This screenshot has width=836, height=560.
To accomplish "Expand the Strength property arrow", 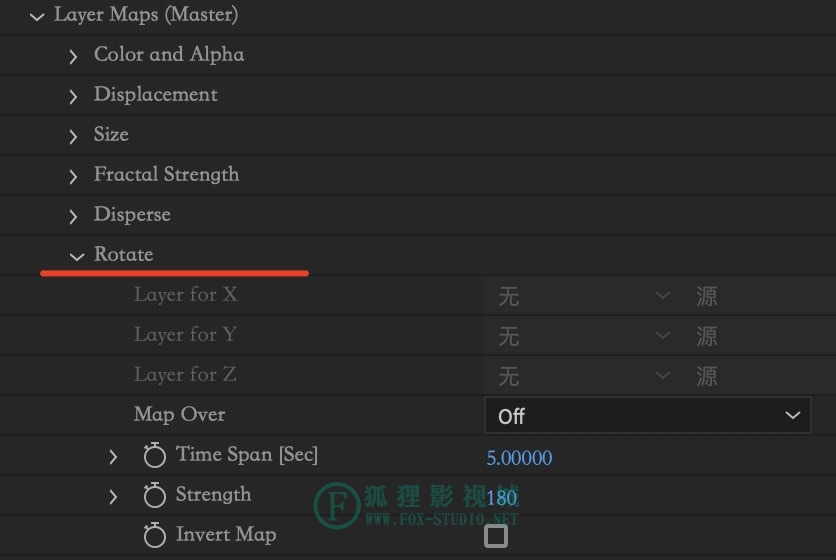I will click(x=113, y=497).
